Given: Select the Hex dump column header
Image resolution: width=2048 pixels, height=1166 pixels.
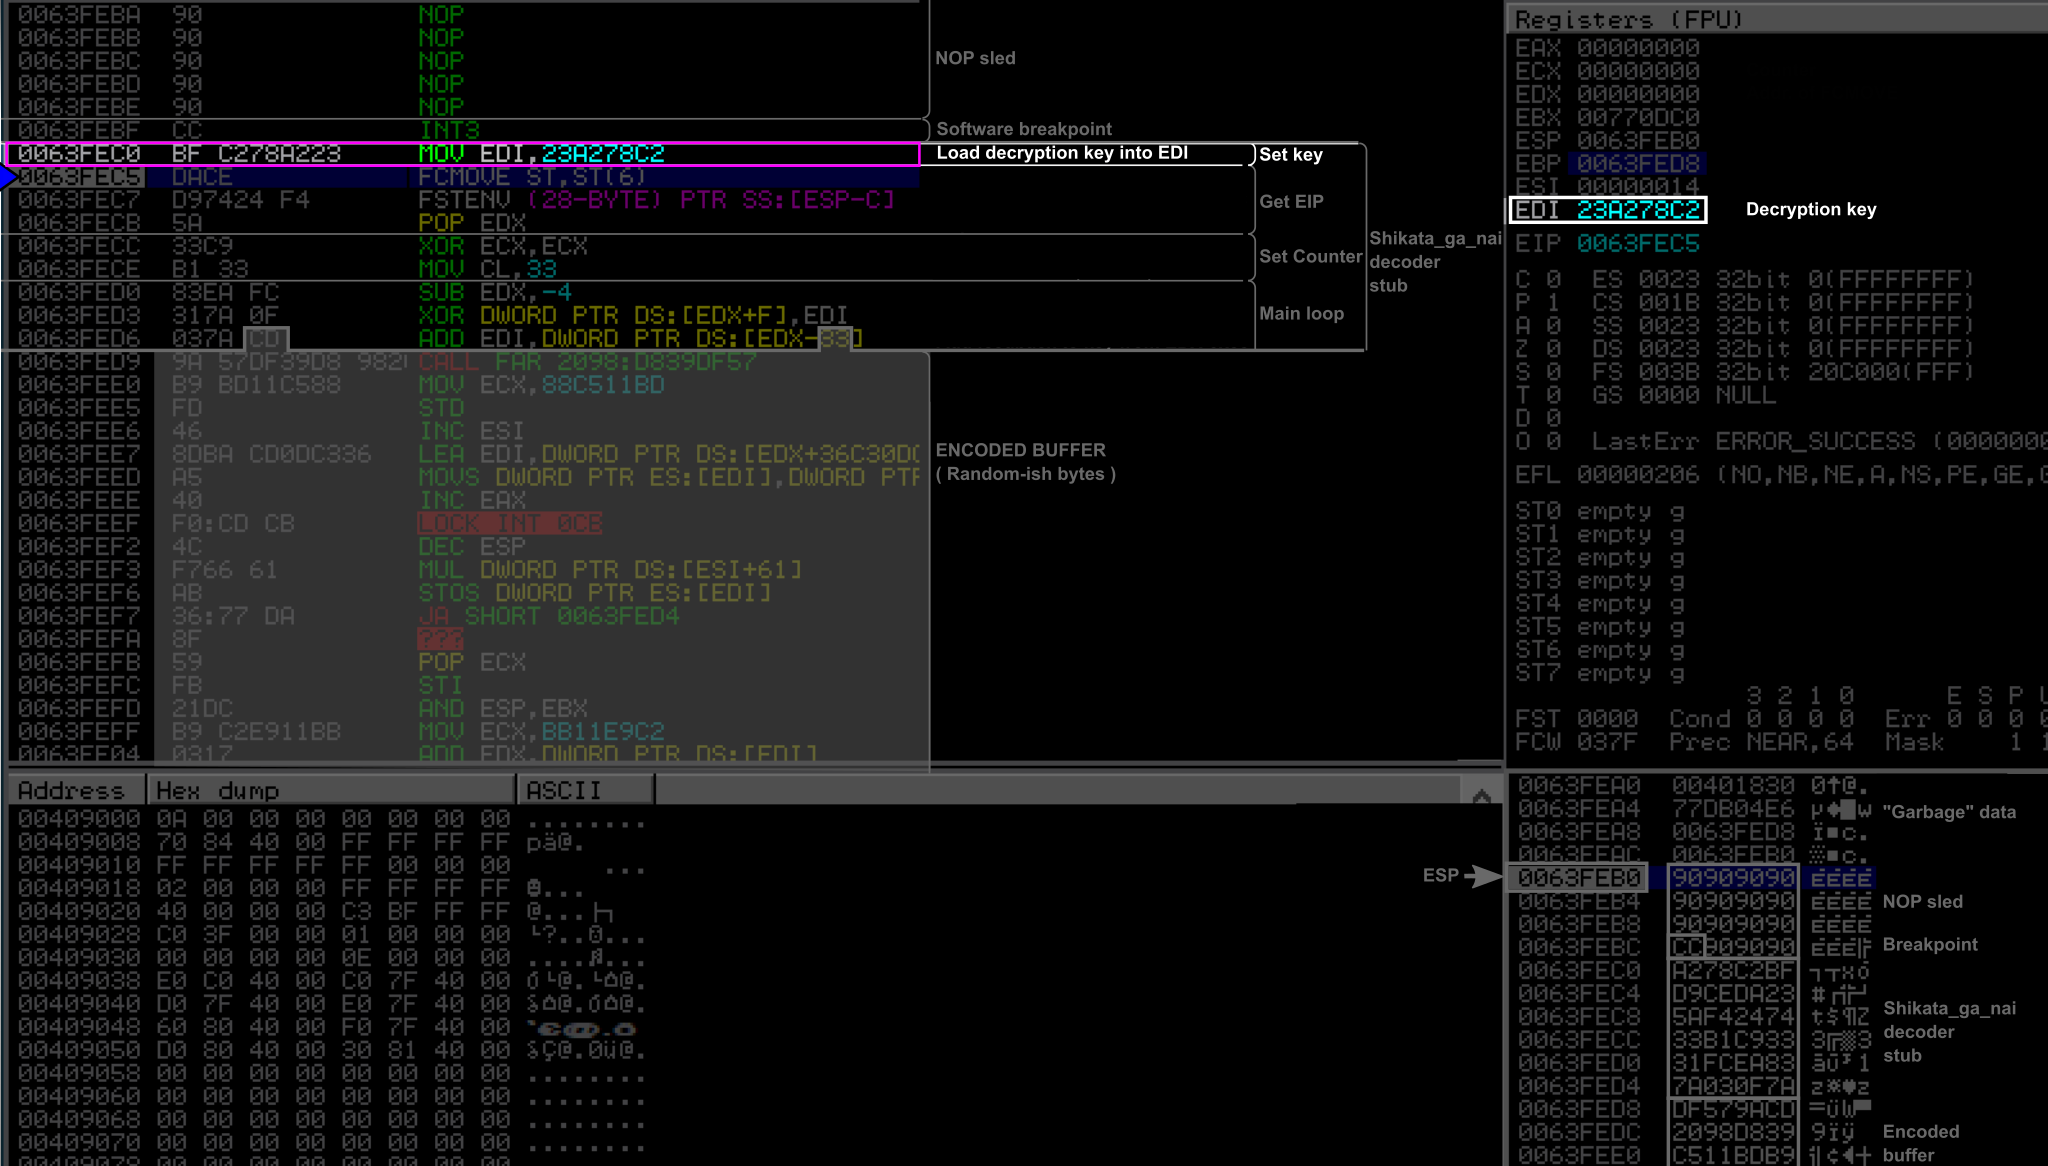Looking at the screenshot, I should 218,789.
